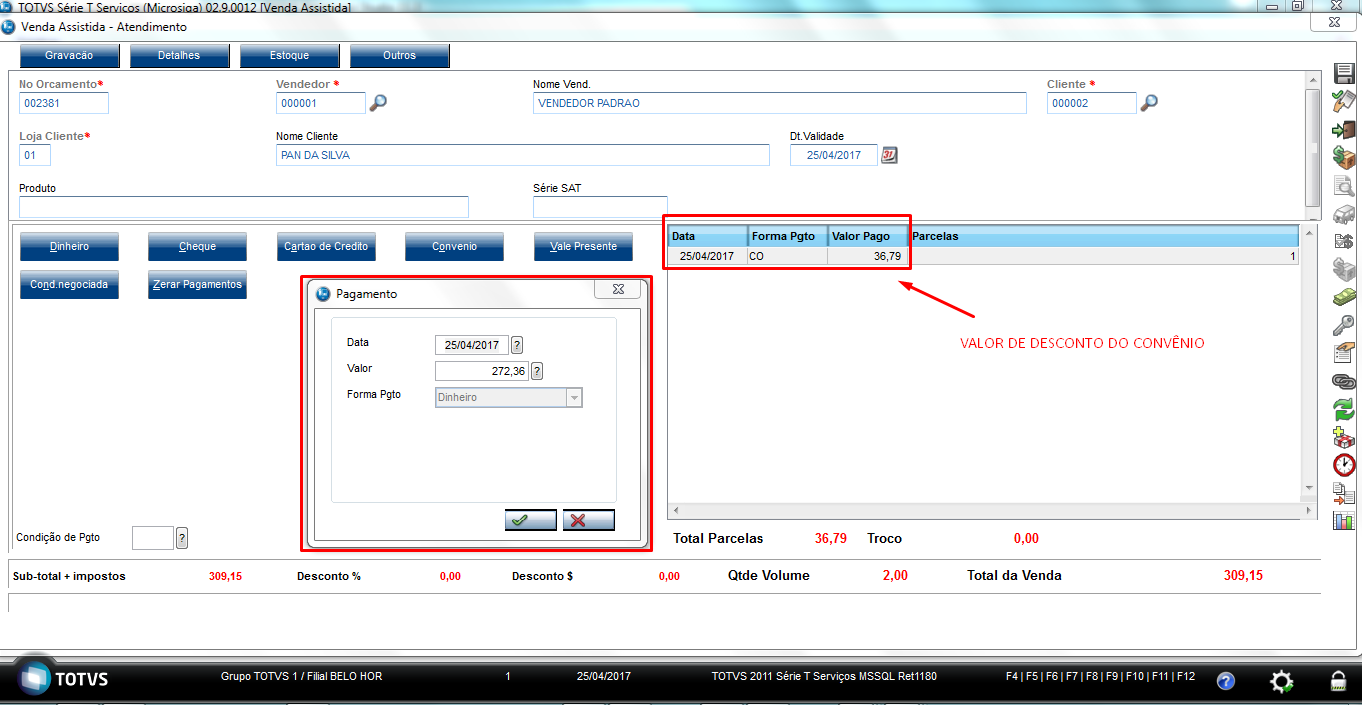Open Cliente lookup magnifier
Image resolution: width=1362 pixels, height=705 pixels.
(1149, 102)
